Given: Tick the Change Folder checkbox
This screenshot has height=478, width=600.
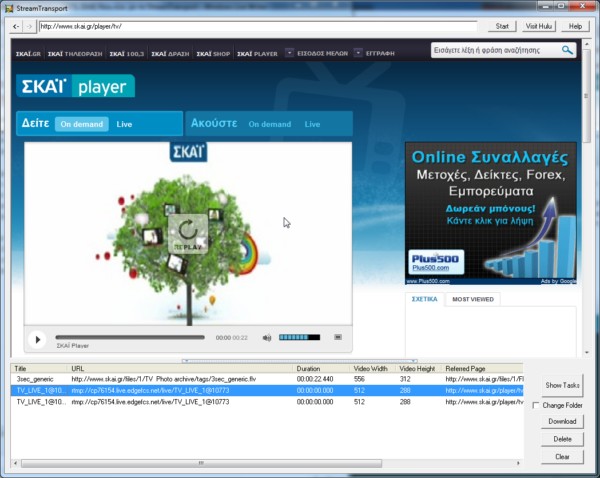Looking at the screenshot, I should coord(536,405).
